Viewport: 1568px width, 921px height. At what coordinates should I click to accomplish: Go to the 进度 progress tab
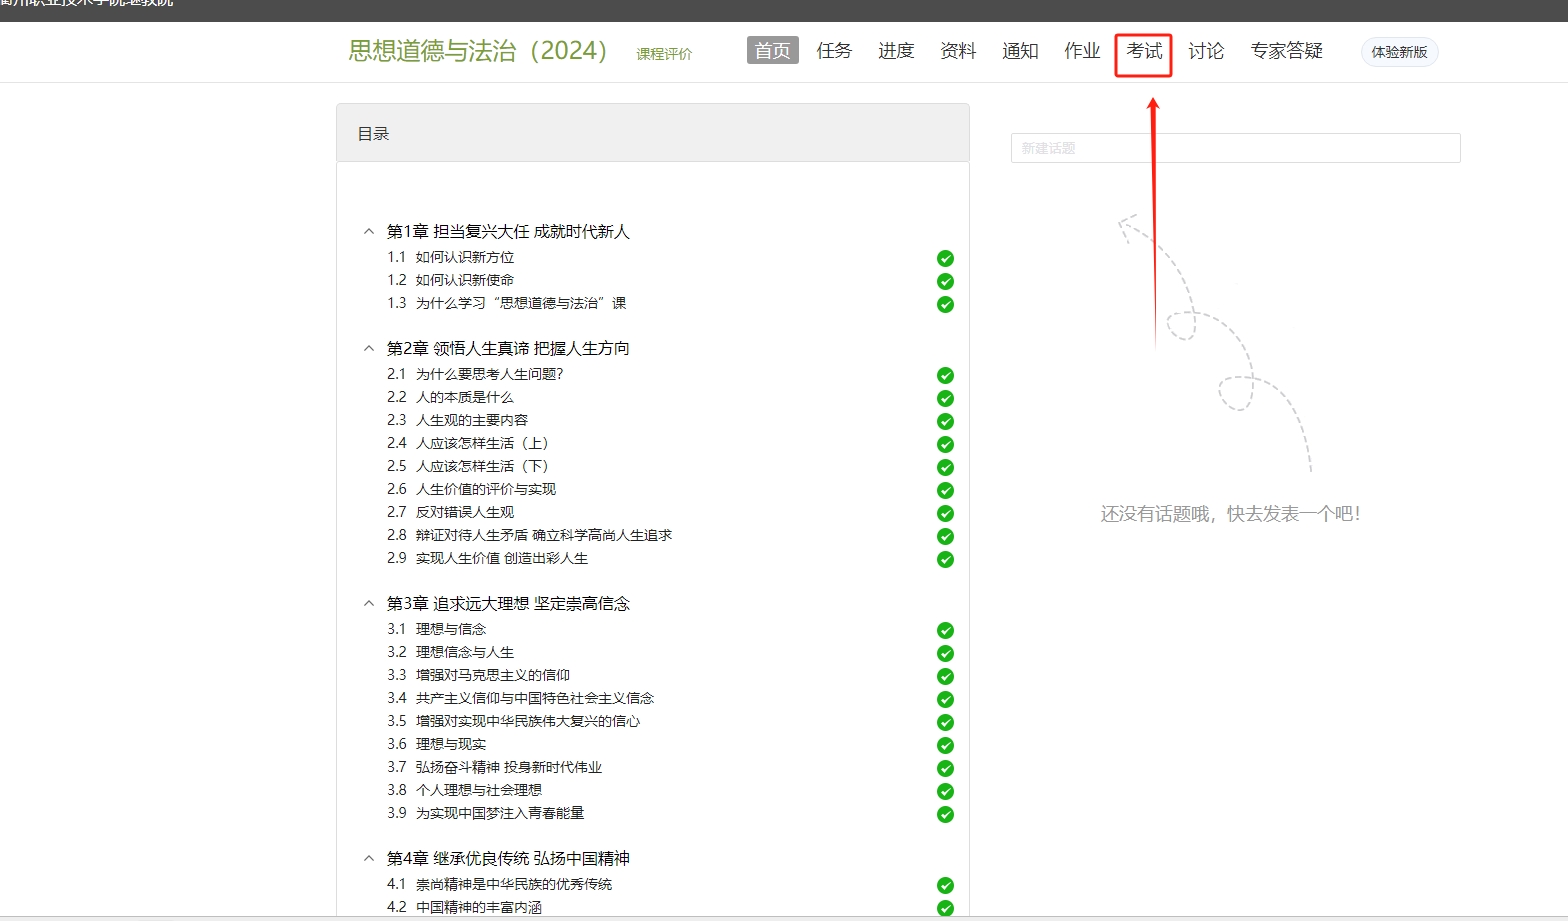[896, 51]
